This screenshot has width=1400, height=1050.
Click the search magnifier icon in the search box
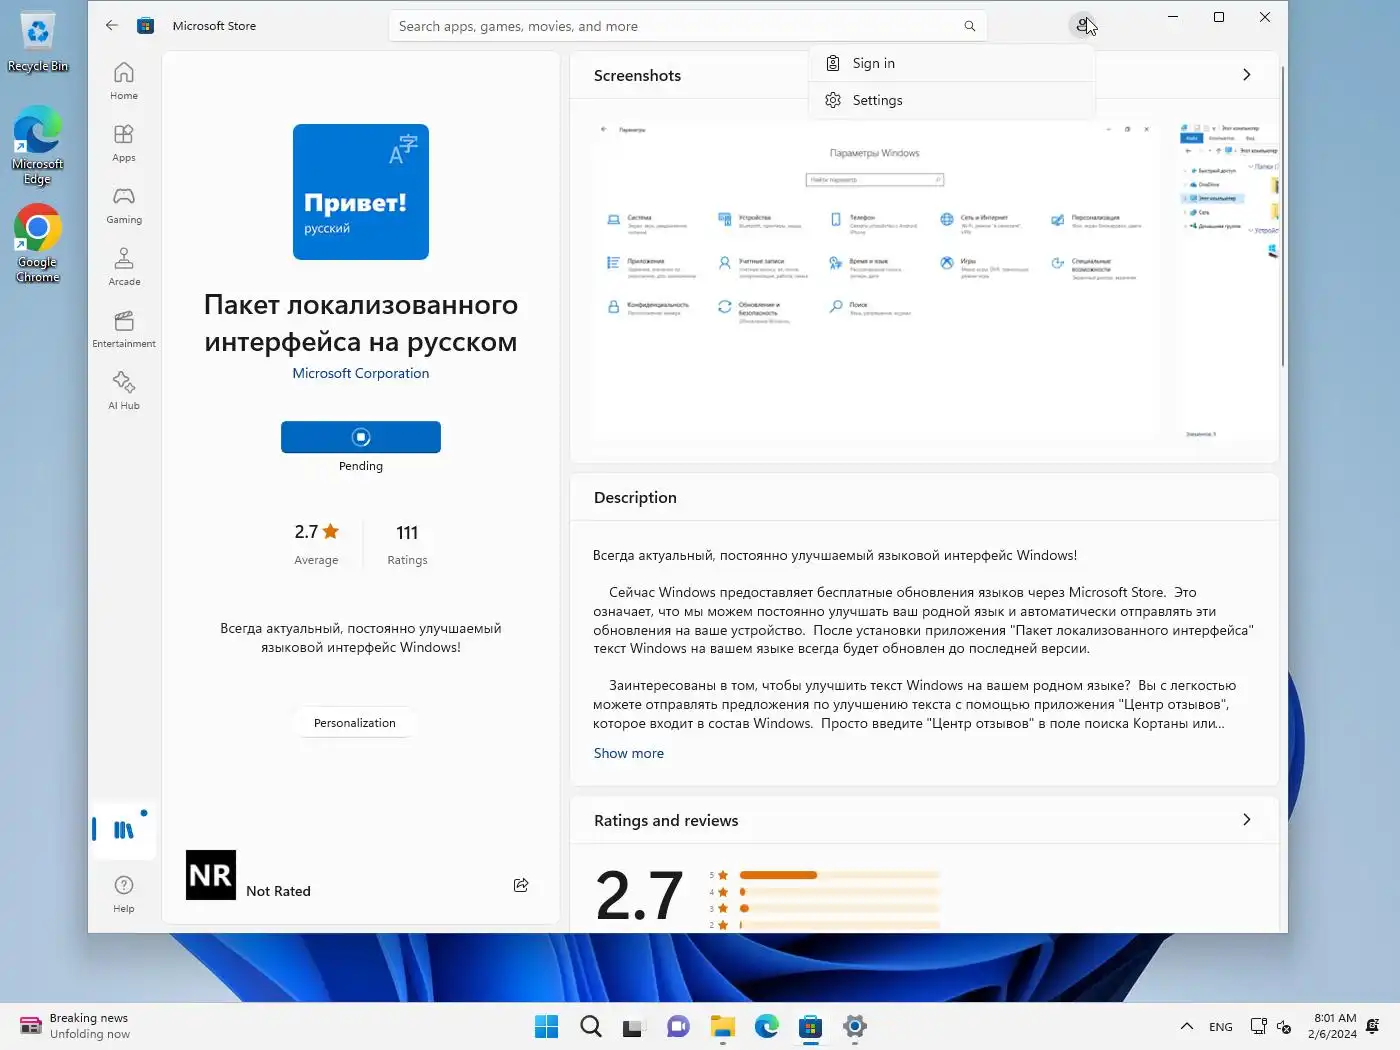(x=969, y=26)
